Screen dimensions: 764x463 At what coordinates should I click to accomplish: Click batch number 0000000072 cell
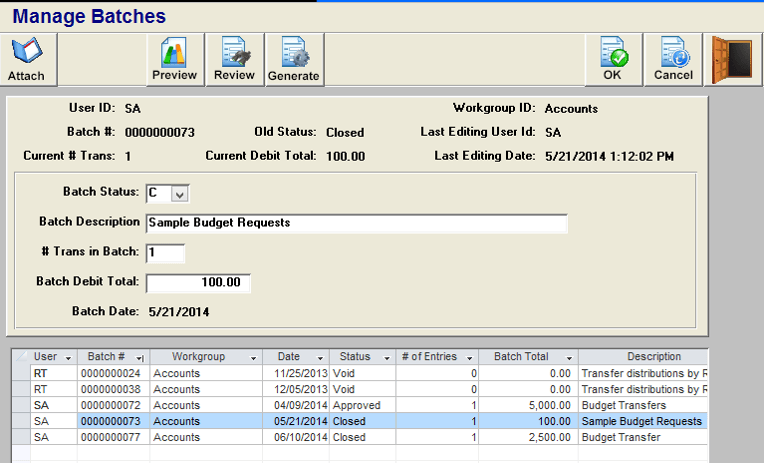tap(114, 405)
